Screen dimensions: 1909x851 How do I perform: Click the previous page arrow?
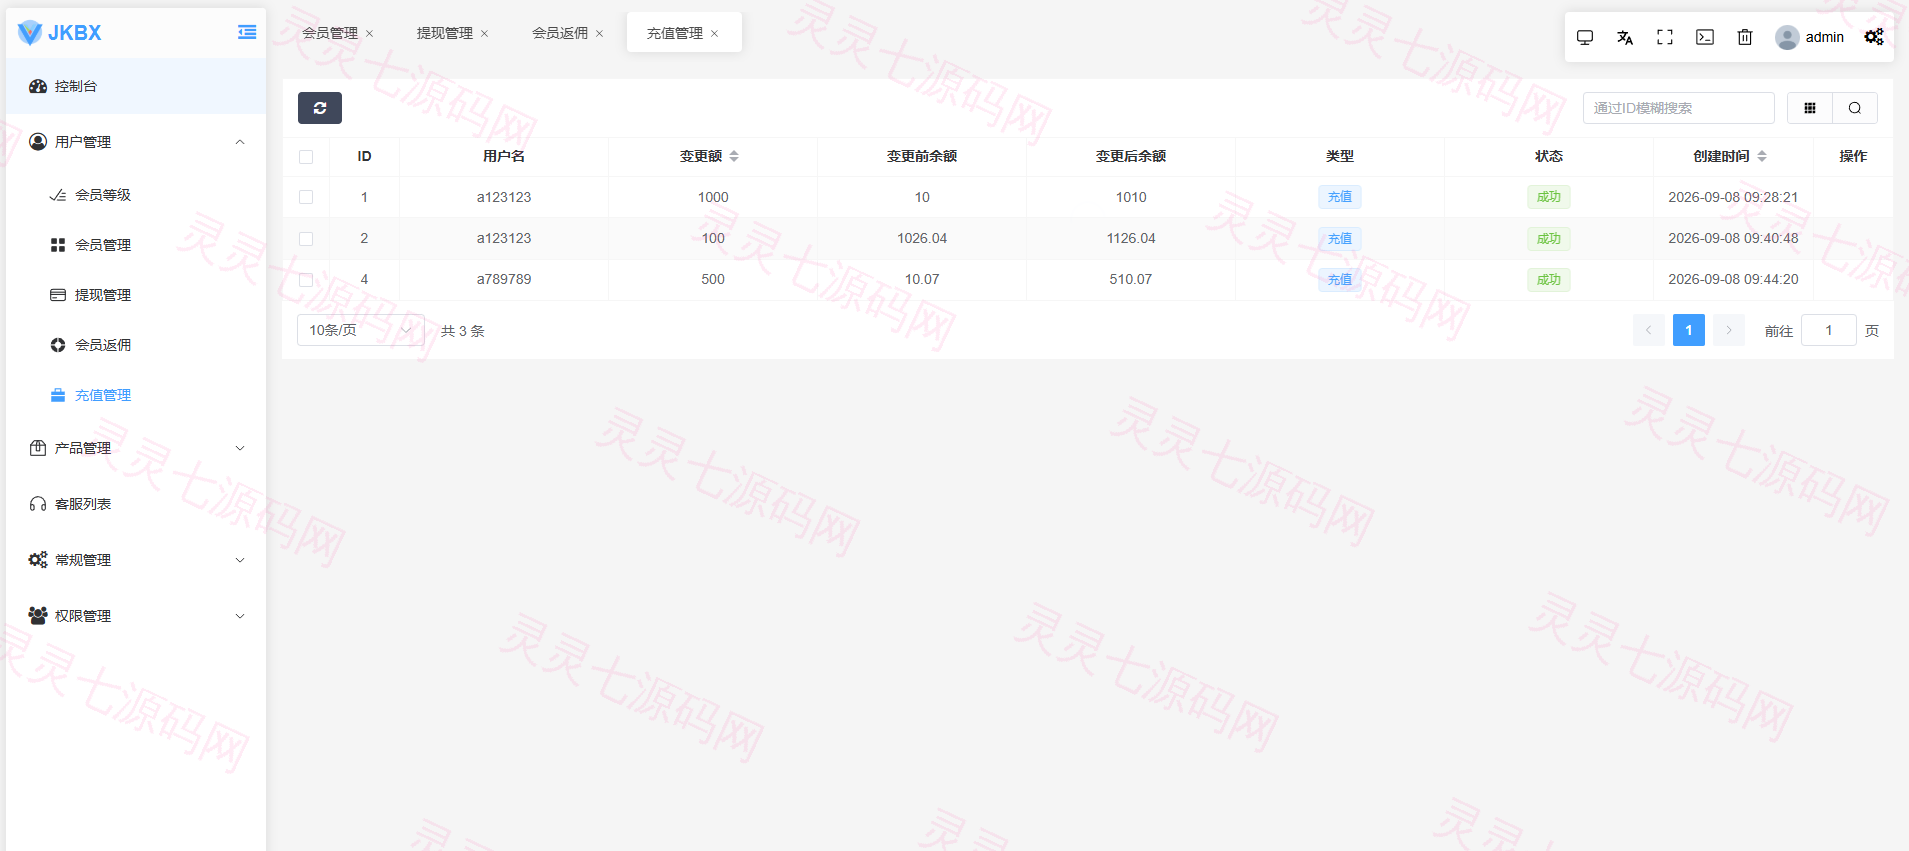(1649, 330)
